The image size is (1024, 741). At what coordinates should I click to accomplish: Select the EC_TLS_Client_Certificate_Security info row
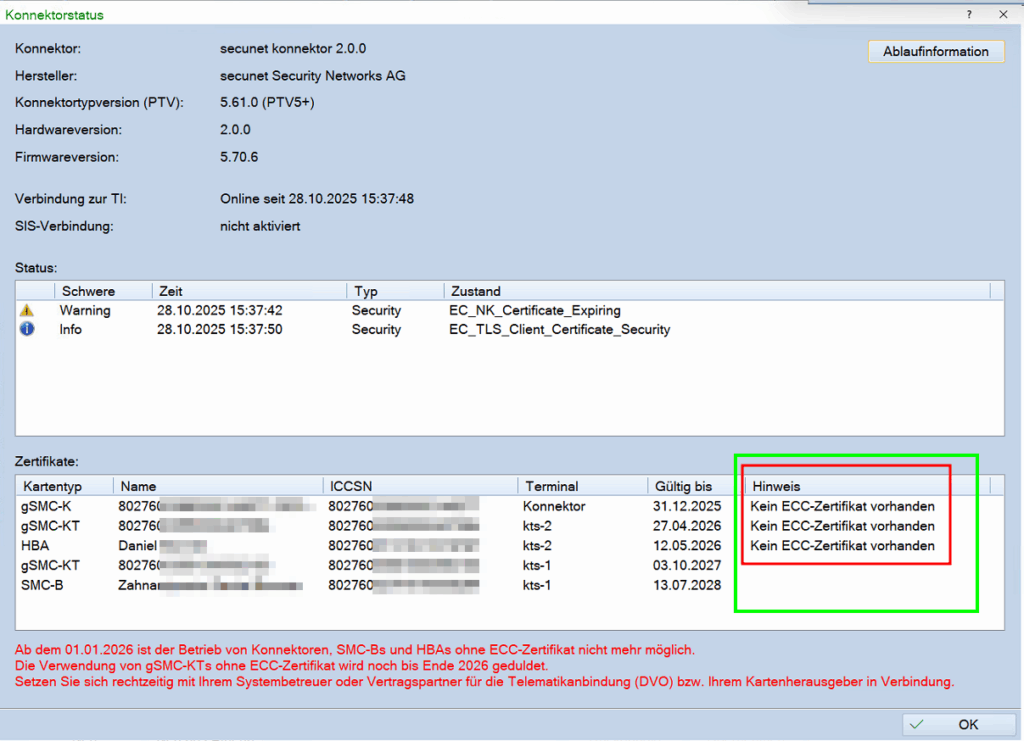(559, 329)
